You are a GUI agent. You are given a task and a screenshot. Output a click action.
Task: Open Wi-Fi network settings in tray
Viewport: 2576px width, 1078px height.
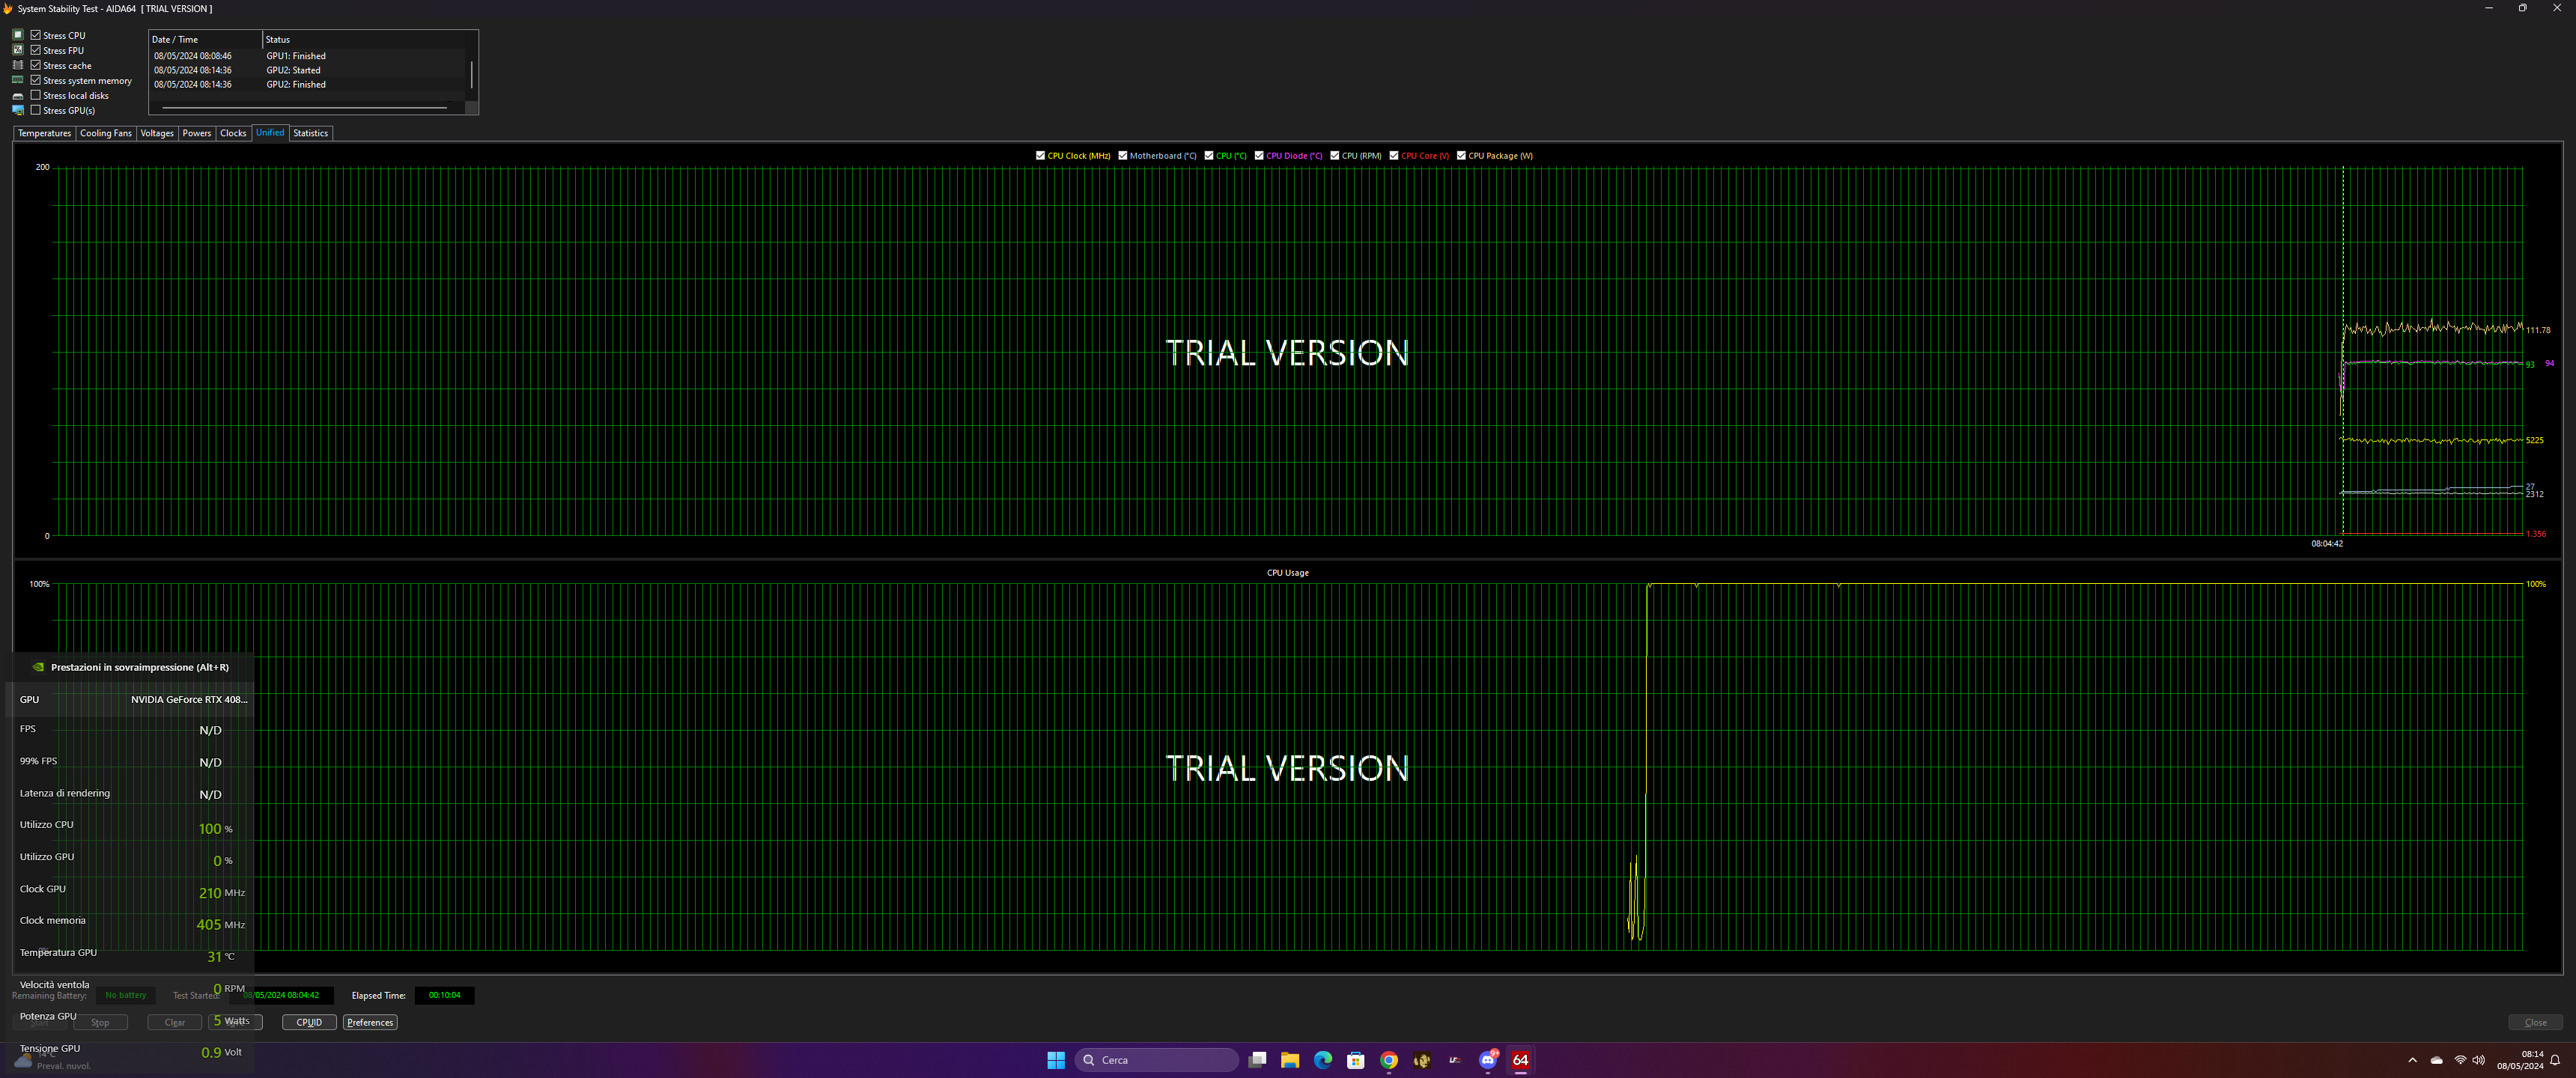[x=2460, y=1060]
